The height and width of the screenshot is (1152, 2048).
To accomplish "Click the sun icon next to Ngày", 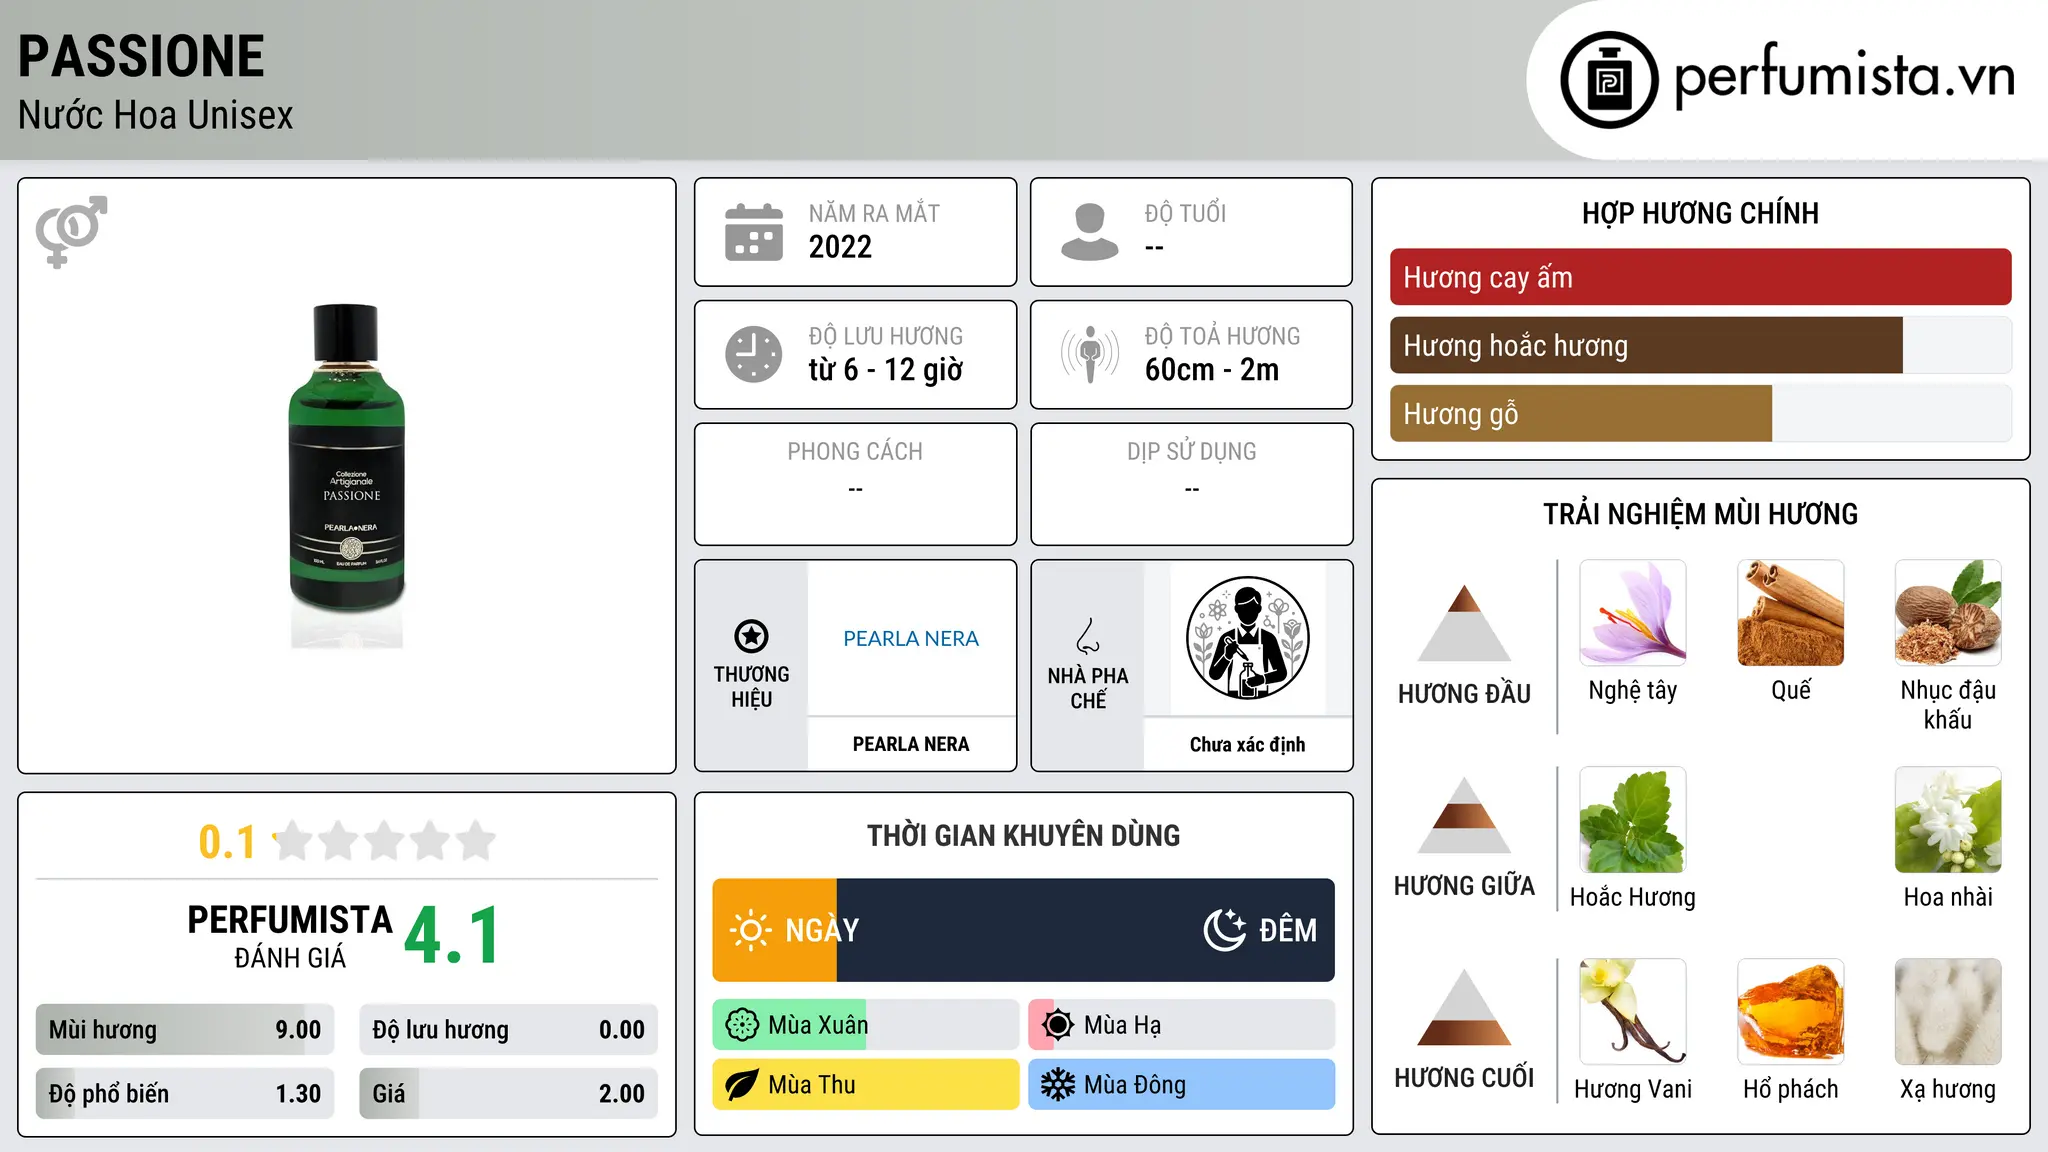I will [750, 930].
